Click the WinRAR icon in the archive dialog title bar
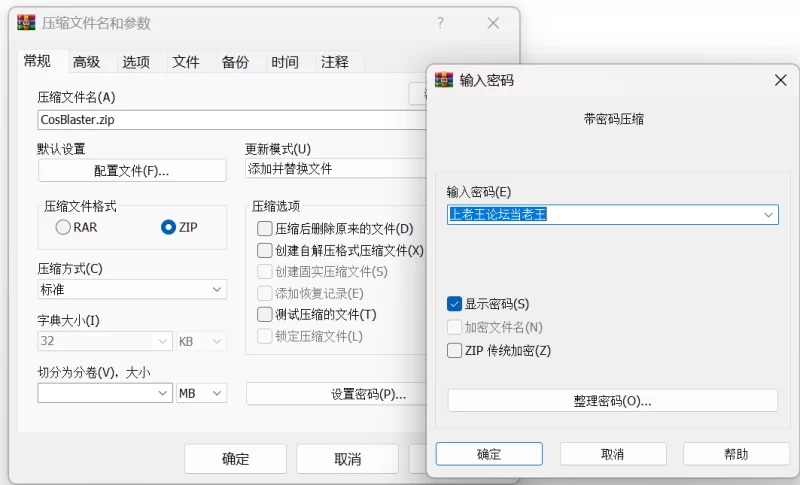This screenshot has width=800, height=485. click(x=26, y=23)
